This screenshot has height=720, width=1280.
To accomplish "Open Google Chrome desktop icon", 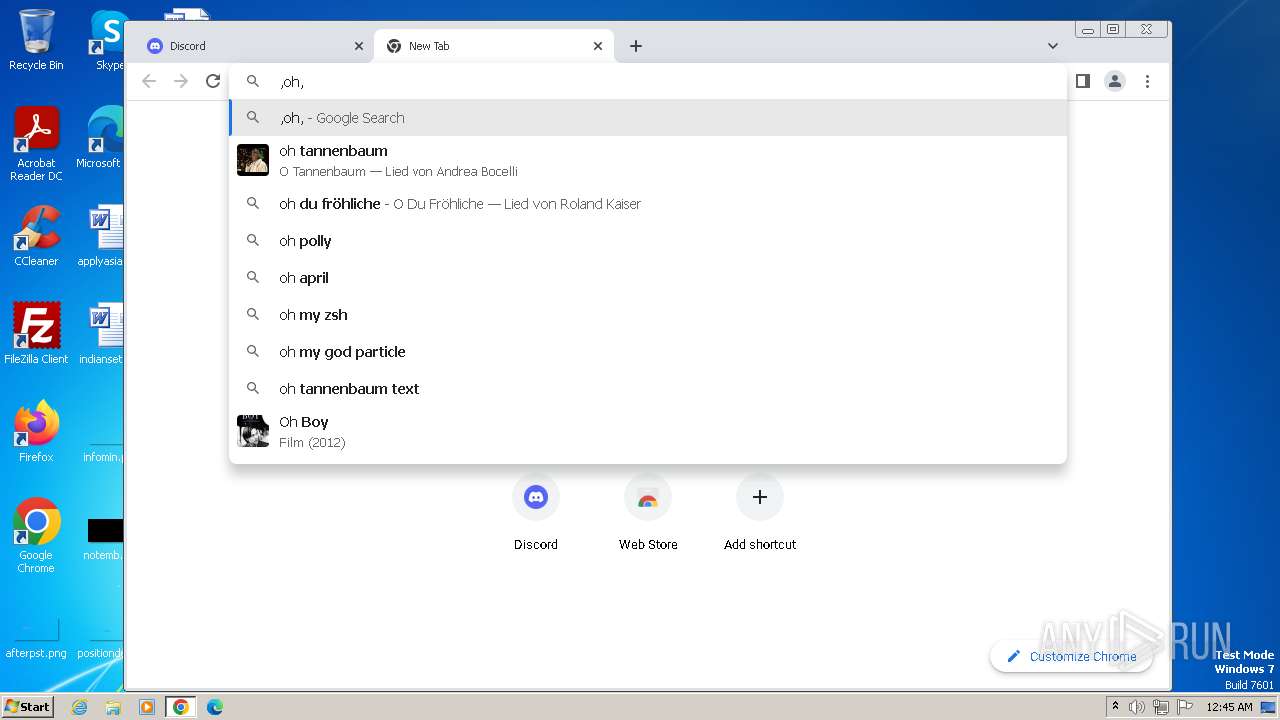I will [36, 536].
